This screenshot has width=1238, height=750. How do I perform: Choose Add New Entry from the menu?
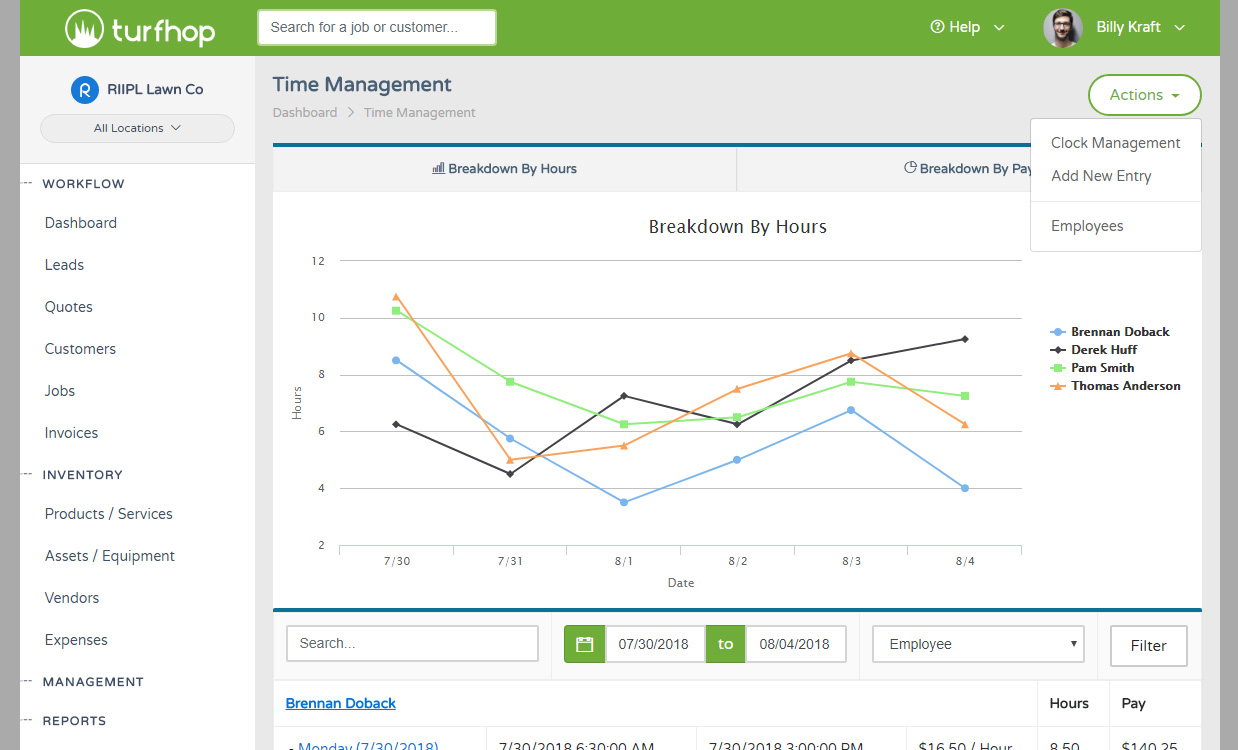(1101, 176)
